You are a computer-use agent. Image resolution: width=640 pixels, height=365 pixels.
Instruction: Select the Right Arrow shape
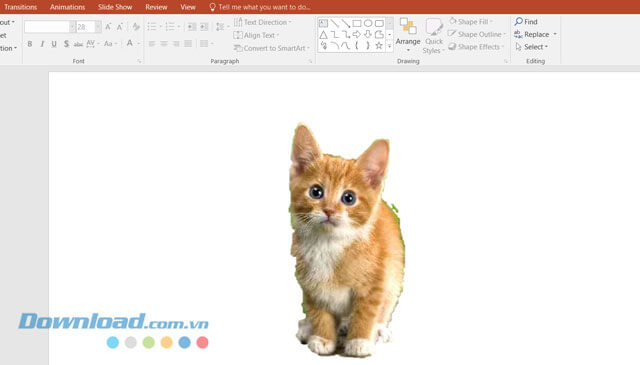tap(357, 35)
